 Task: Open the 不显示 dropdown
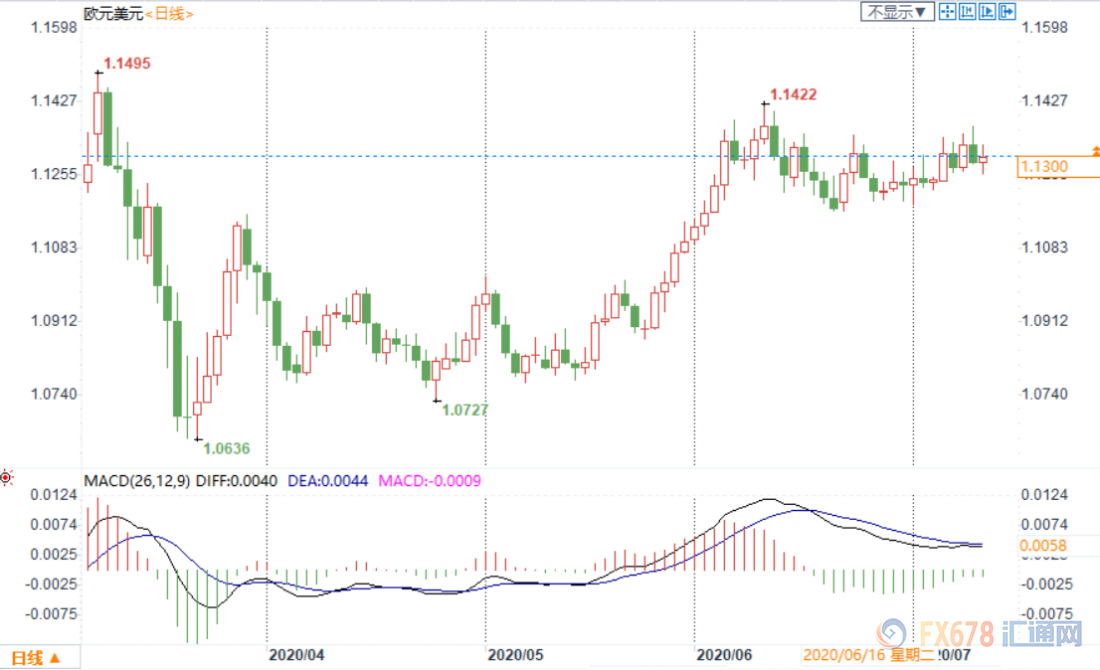click(898, 12)
